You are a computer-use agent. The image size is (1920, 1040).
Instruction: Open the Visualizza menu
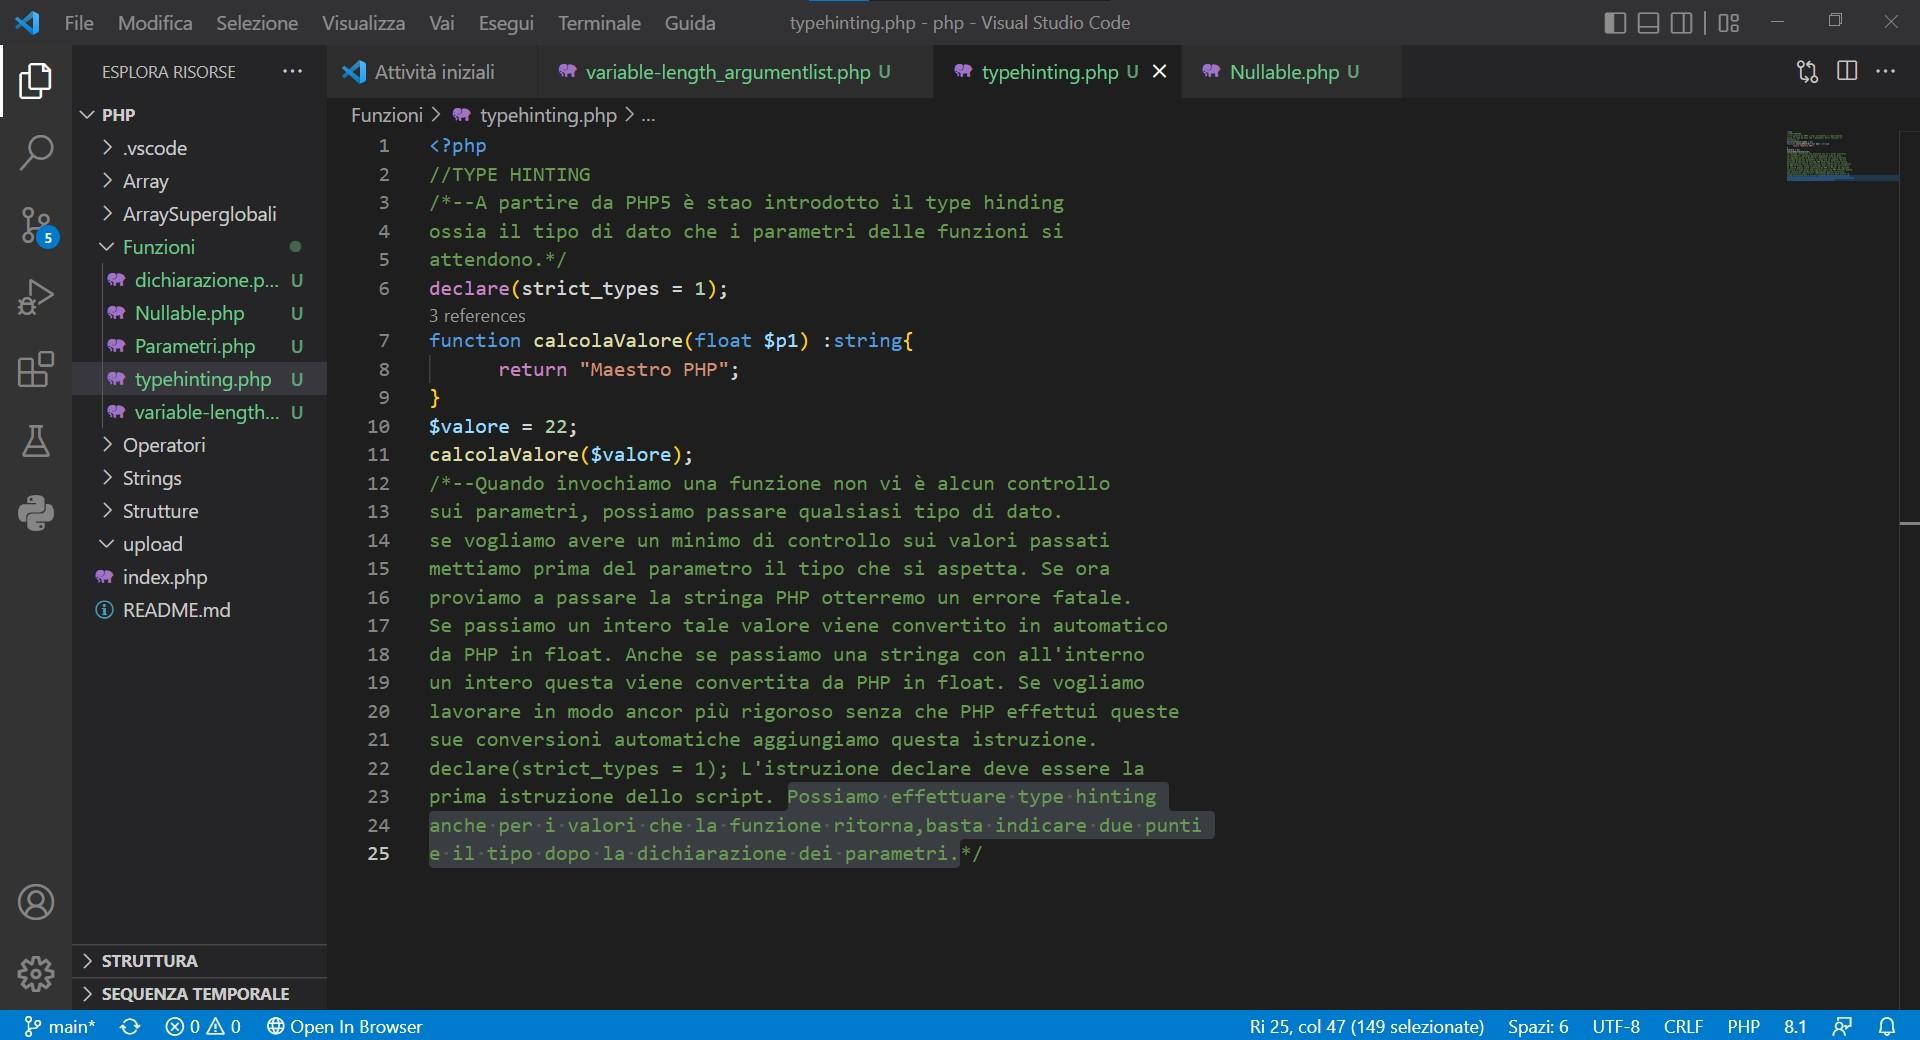pos(363,22)
